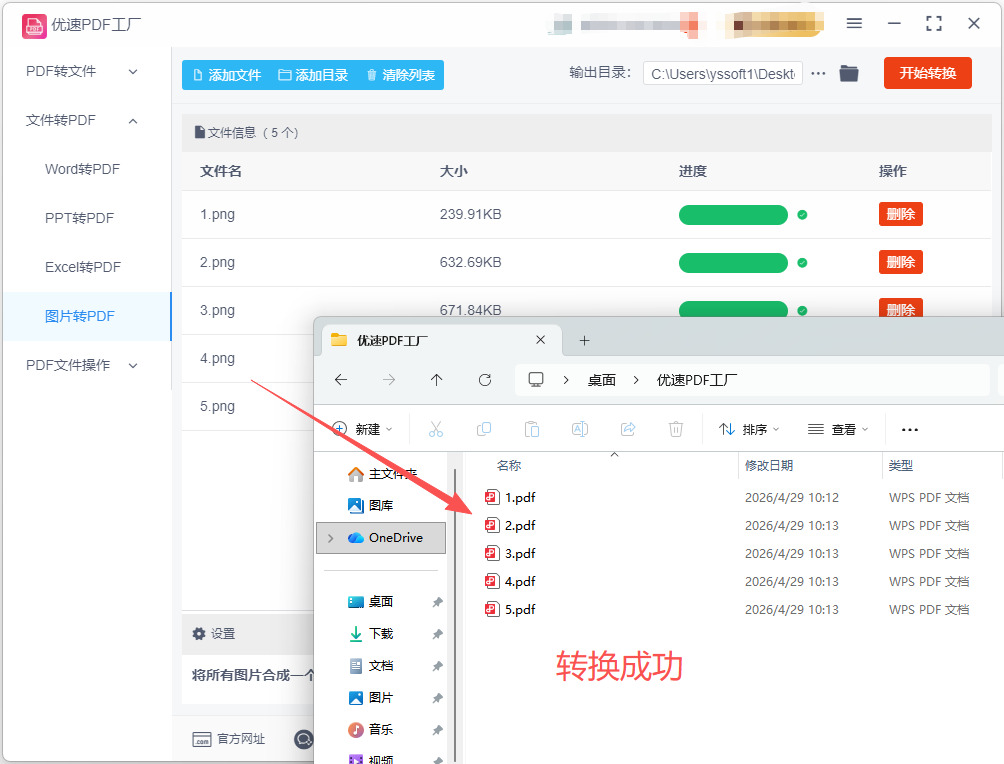Expand the OneDrive tree node chevron
The width and height of the screenshot is (1004, 764).
[x=330, y=539]
